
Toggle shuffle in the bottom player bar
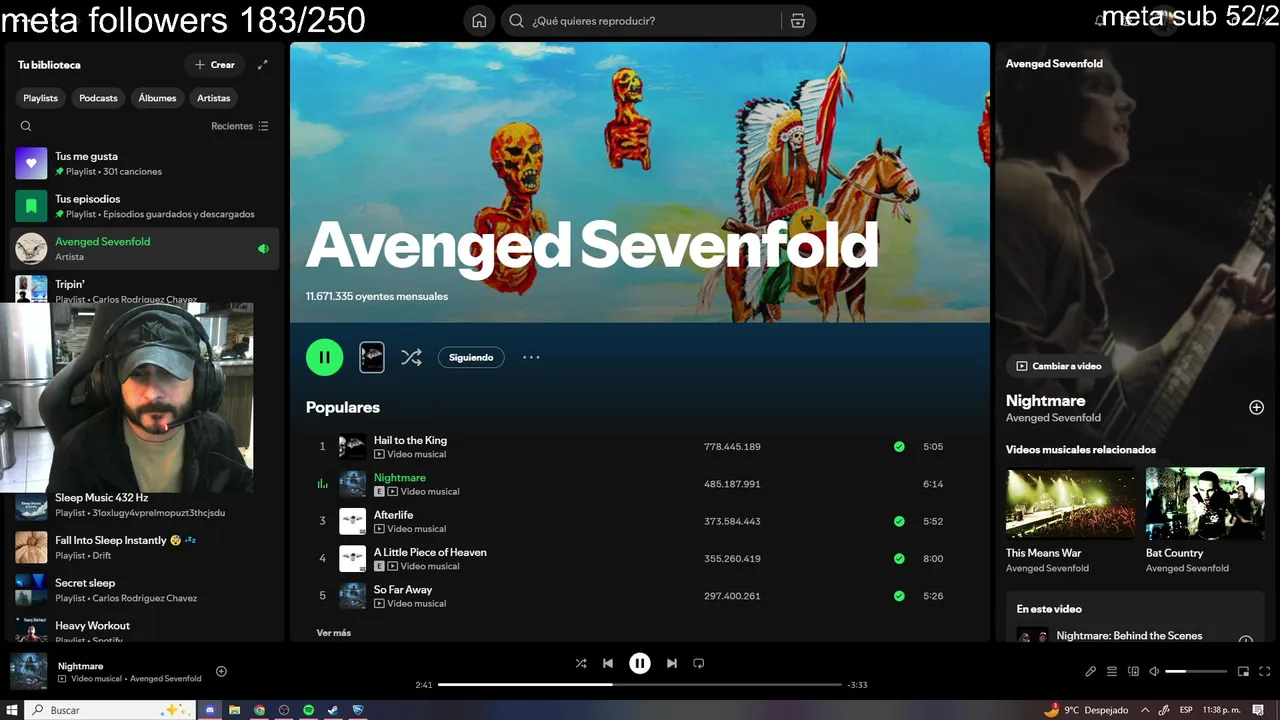pos(581,663)
